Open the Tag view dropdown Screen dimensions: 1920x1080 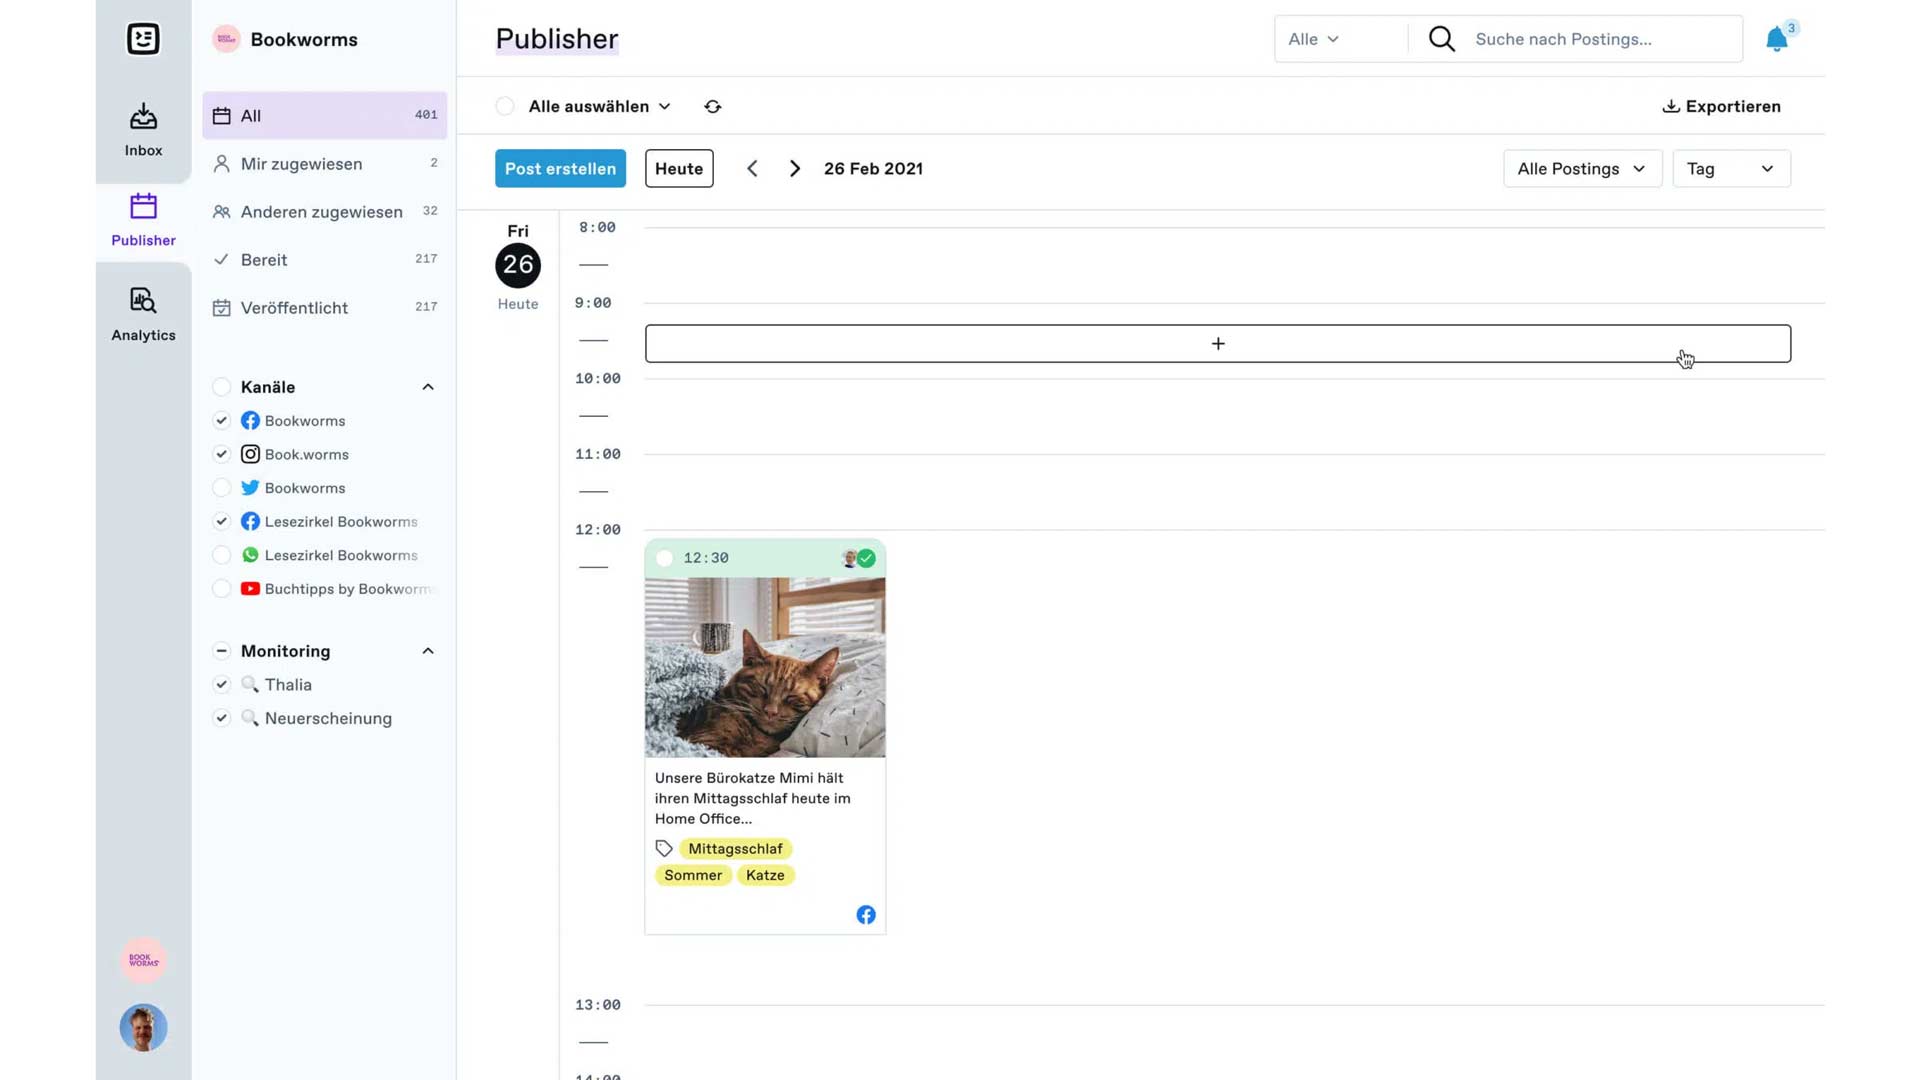pyautogui.click(x=1730, y=169)
